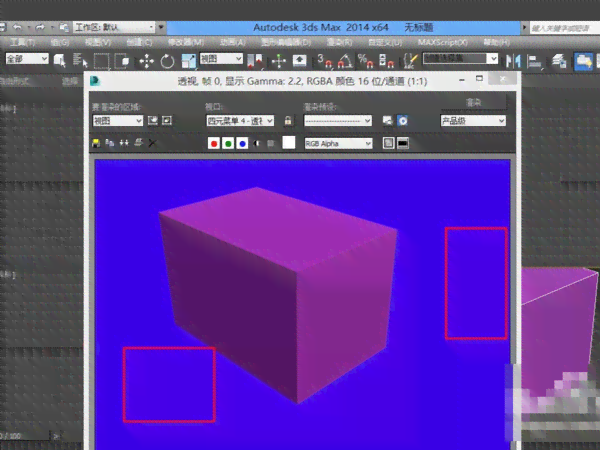Activate the Select and Move tool

(x=146, y=61)
